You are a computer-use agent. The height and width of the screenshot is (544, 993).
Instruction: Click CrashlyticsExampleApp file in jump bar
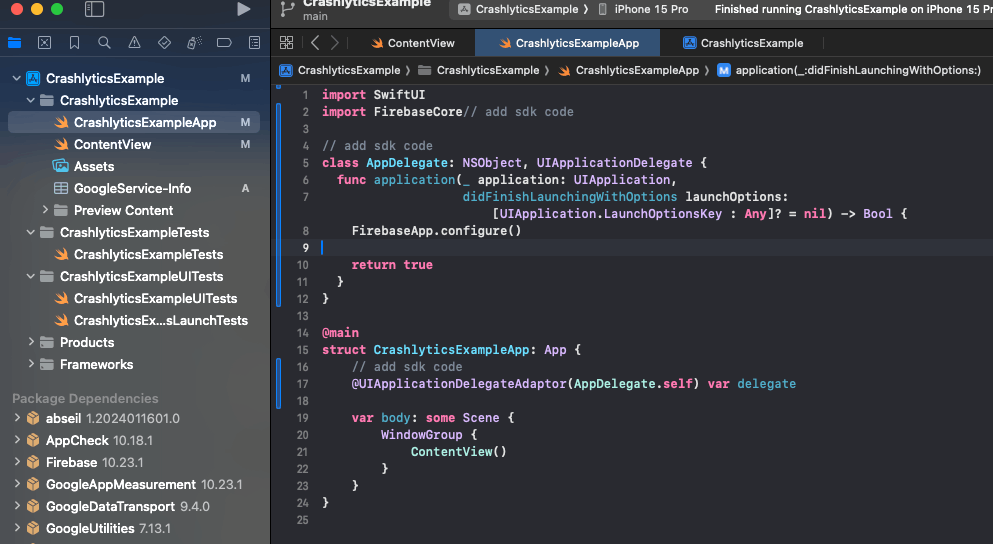coord(628,70)
